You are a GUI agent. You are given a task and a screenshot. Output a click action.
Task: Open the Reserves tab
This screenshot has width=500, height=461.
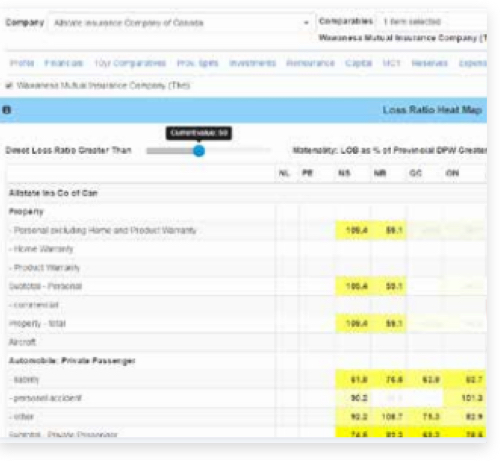pyautogui.click(x=429, y=63)
